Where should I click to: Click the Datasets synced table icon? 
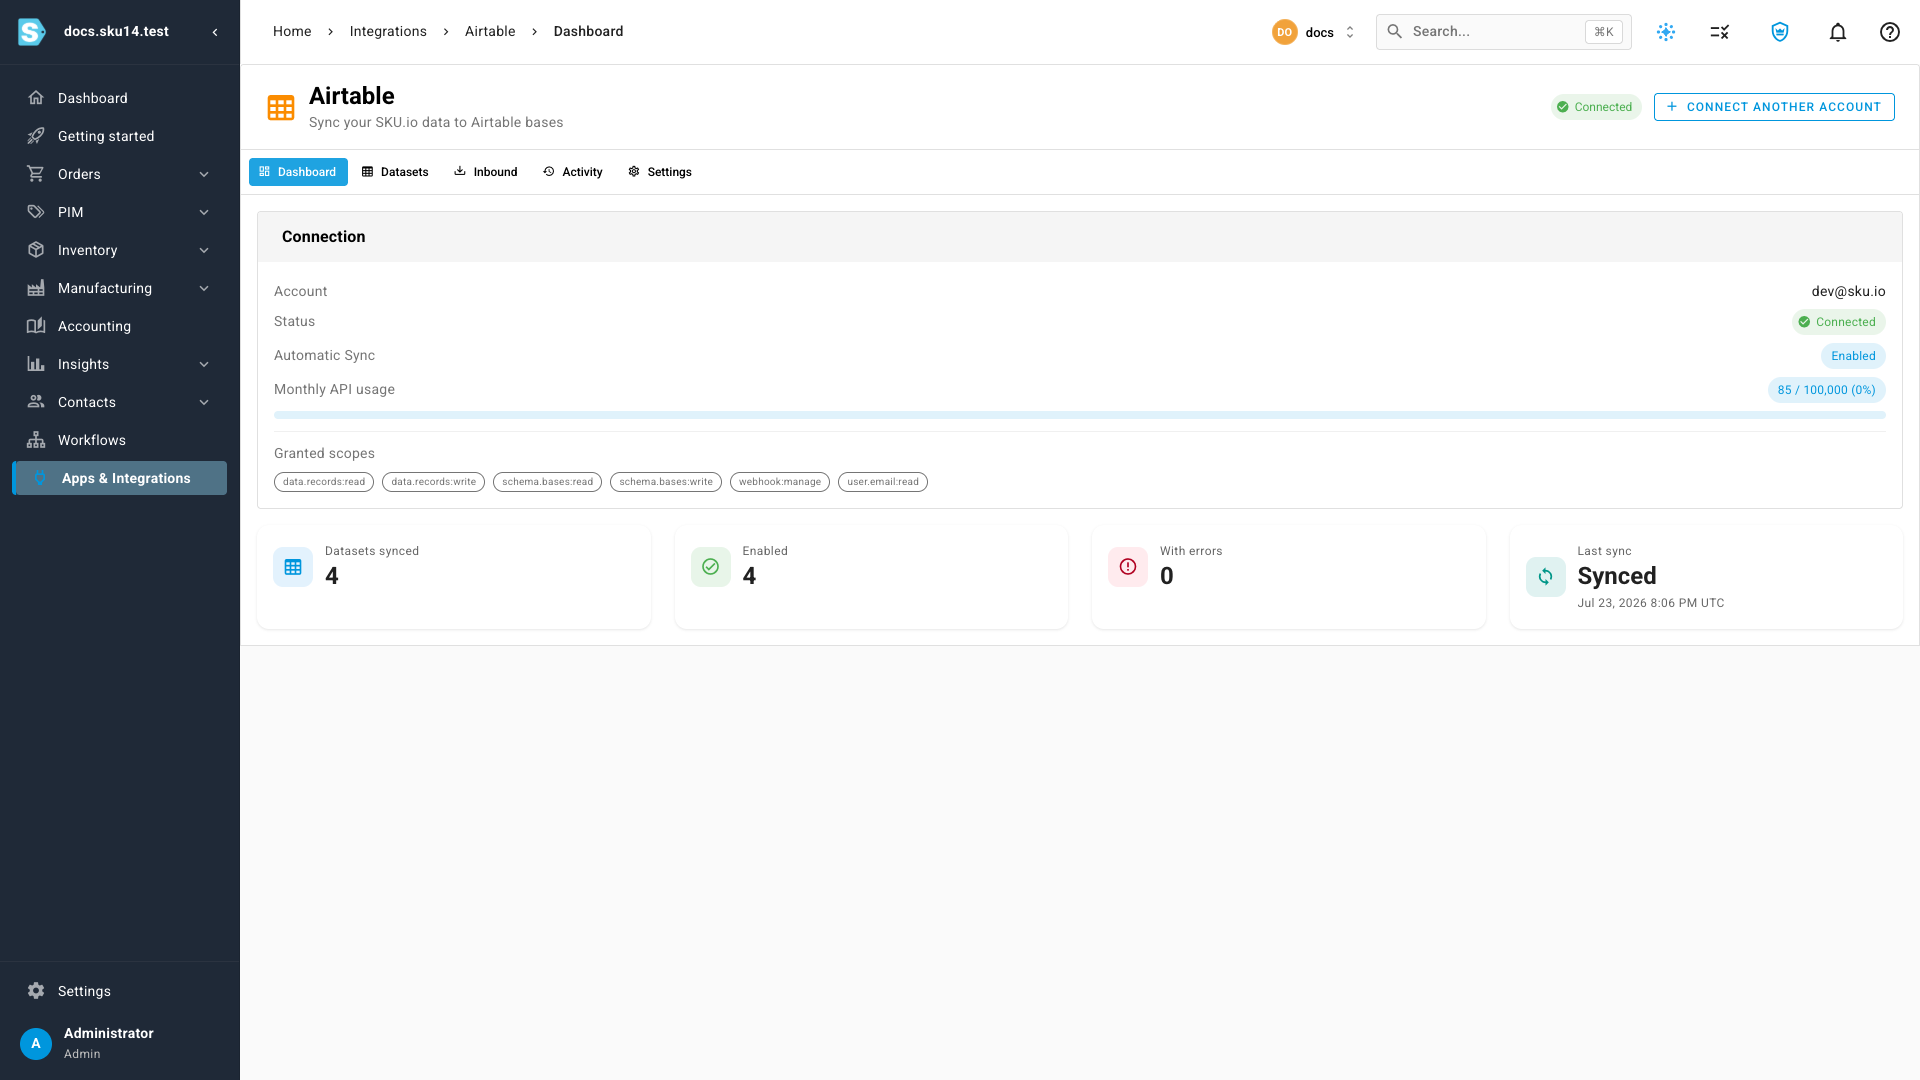(x=293, y=567)
